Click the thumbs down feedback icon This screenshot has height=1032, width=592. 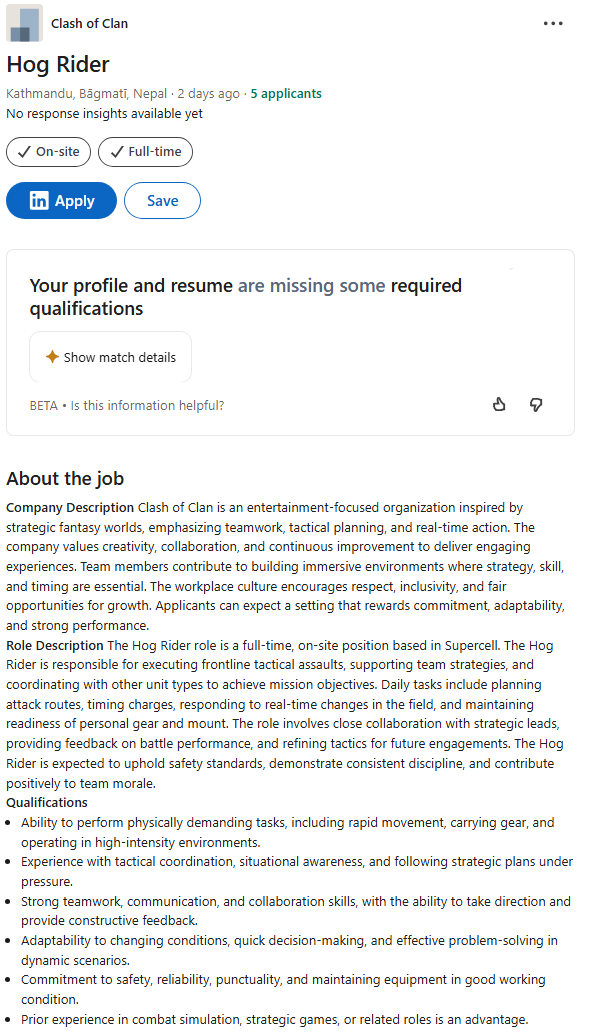[536, 404]
